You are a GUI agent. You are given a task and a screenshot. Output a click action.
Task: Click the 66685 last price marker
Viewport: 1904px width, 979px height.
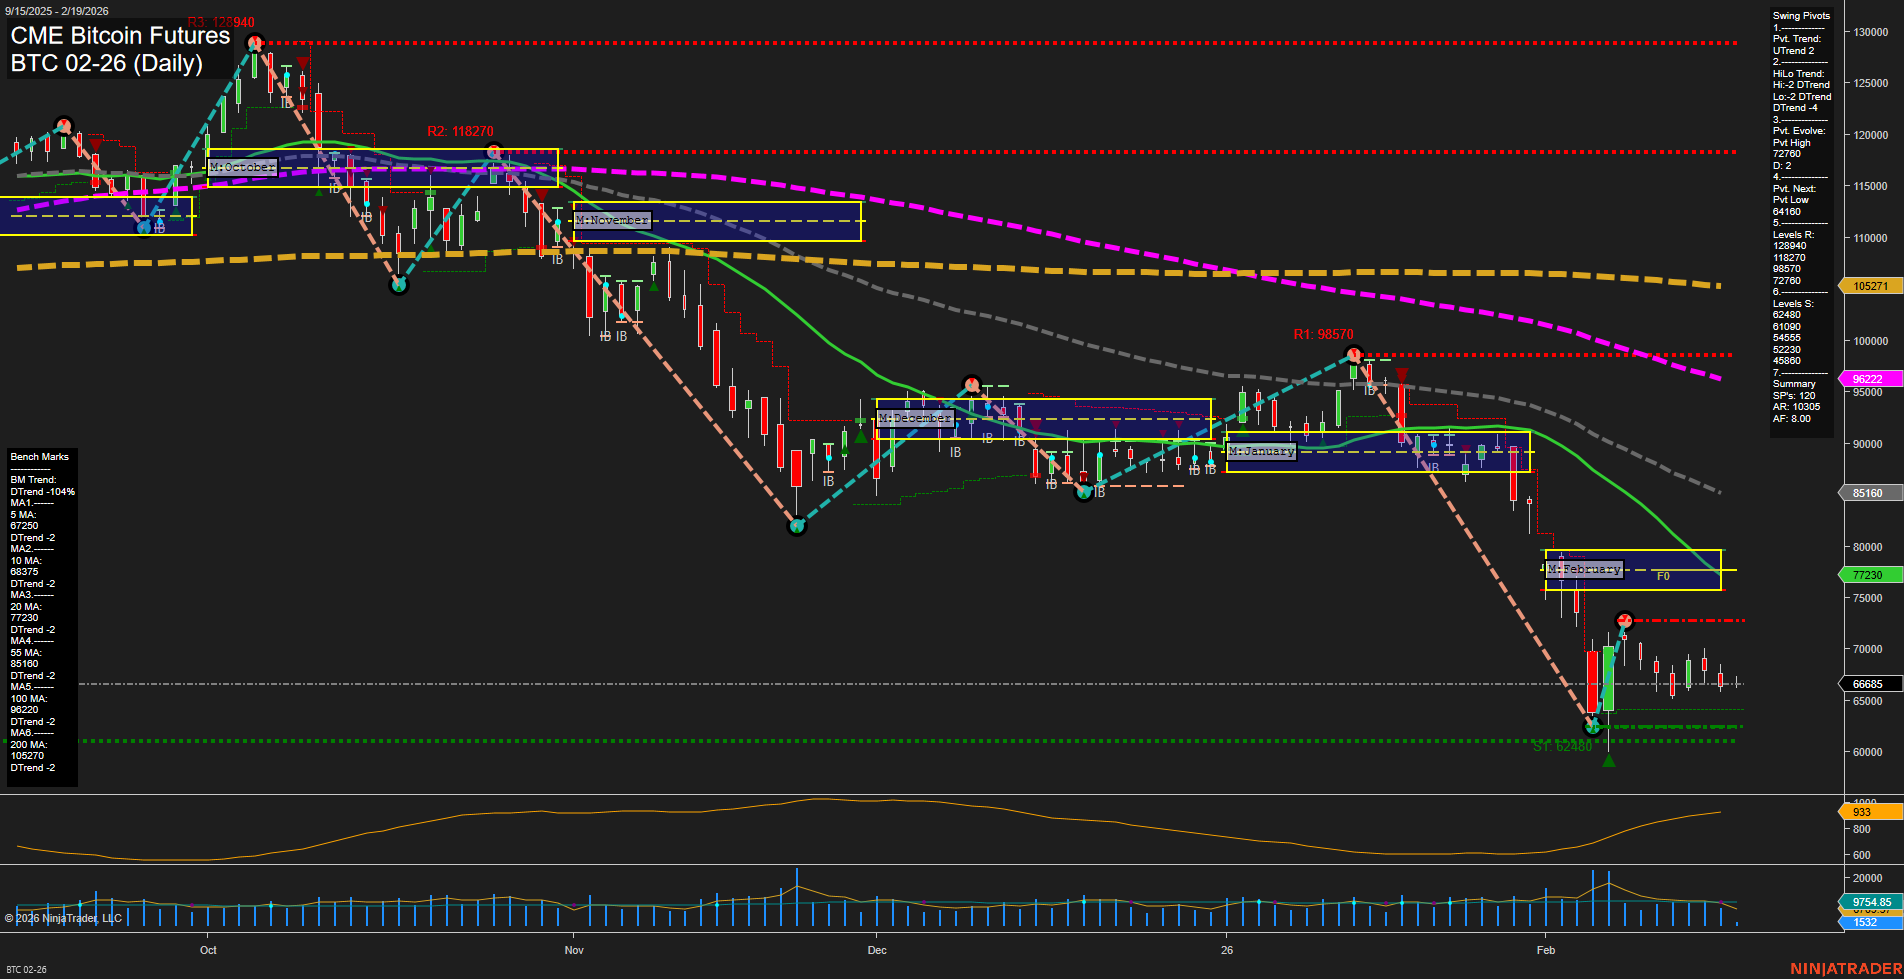(x=1868, y=684)
